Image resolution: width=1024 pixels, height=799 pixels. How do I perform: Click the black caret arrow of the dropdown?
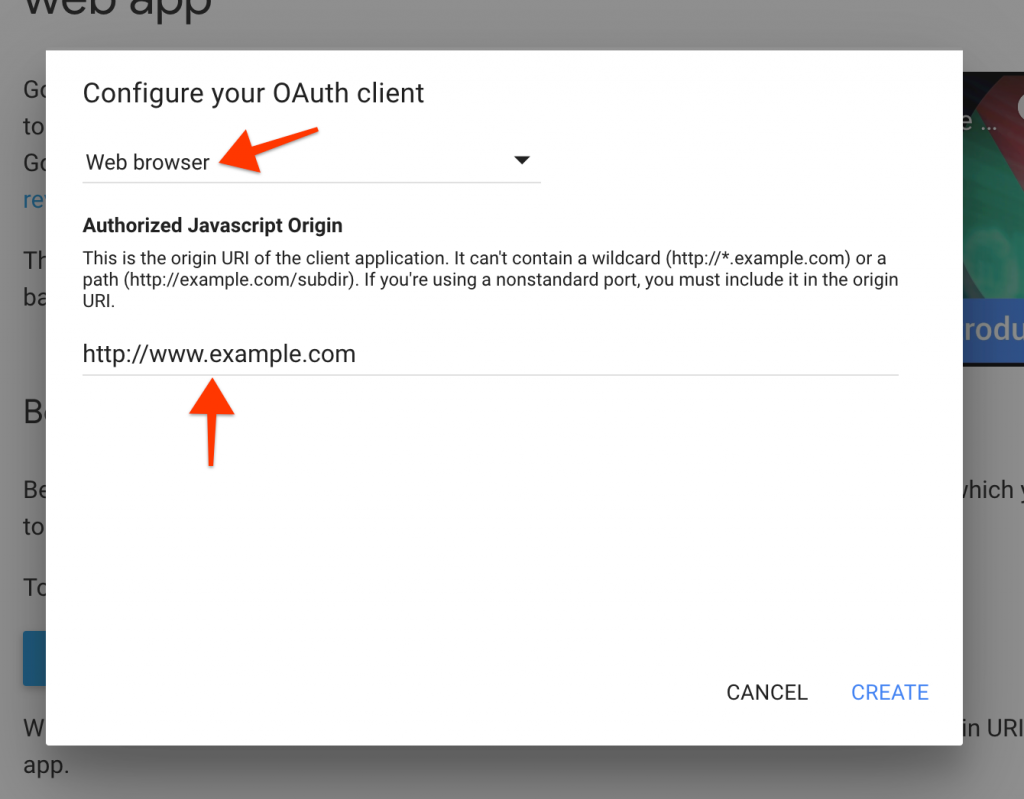click(521, 160)
